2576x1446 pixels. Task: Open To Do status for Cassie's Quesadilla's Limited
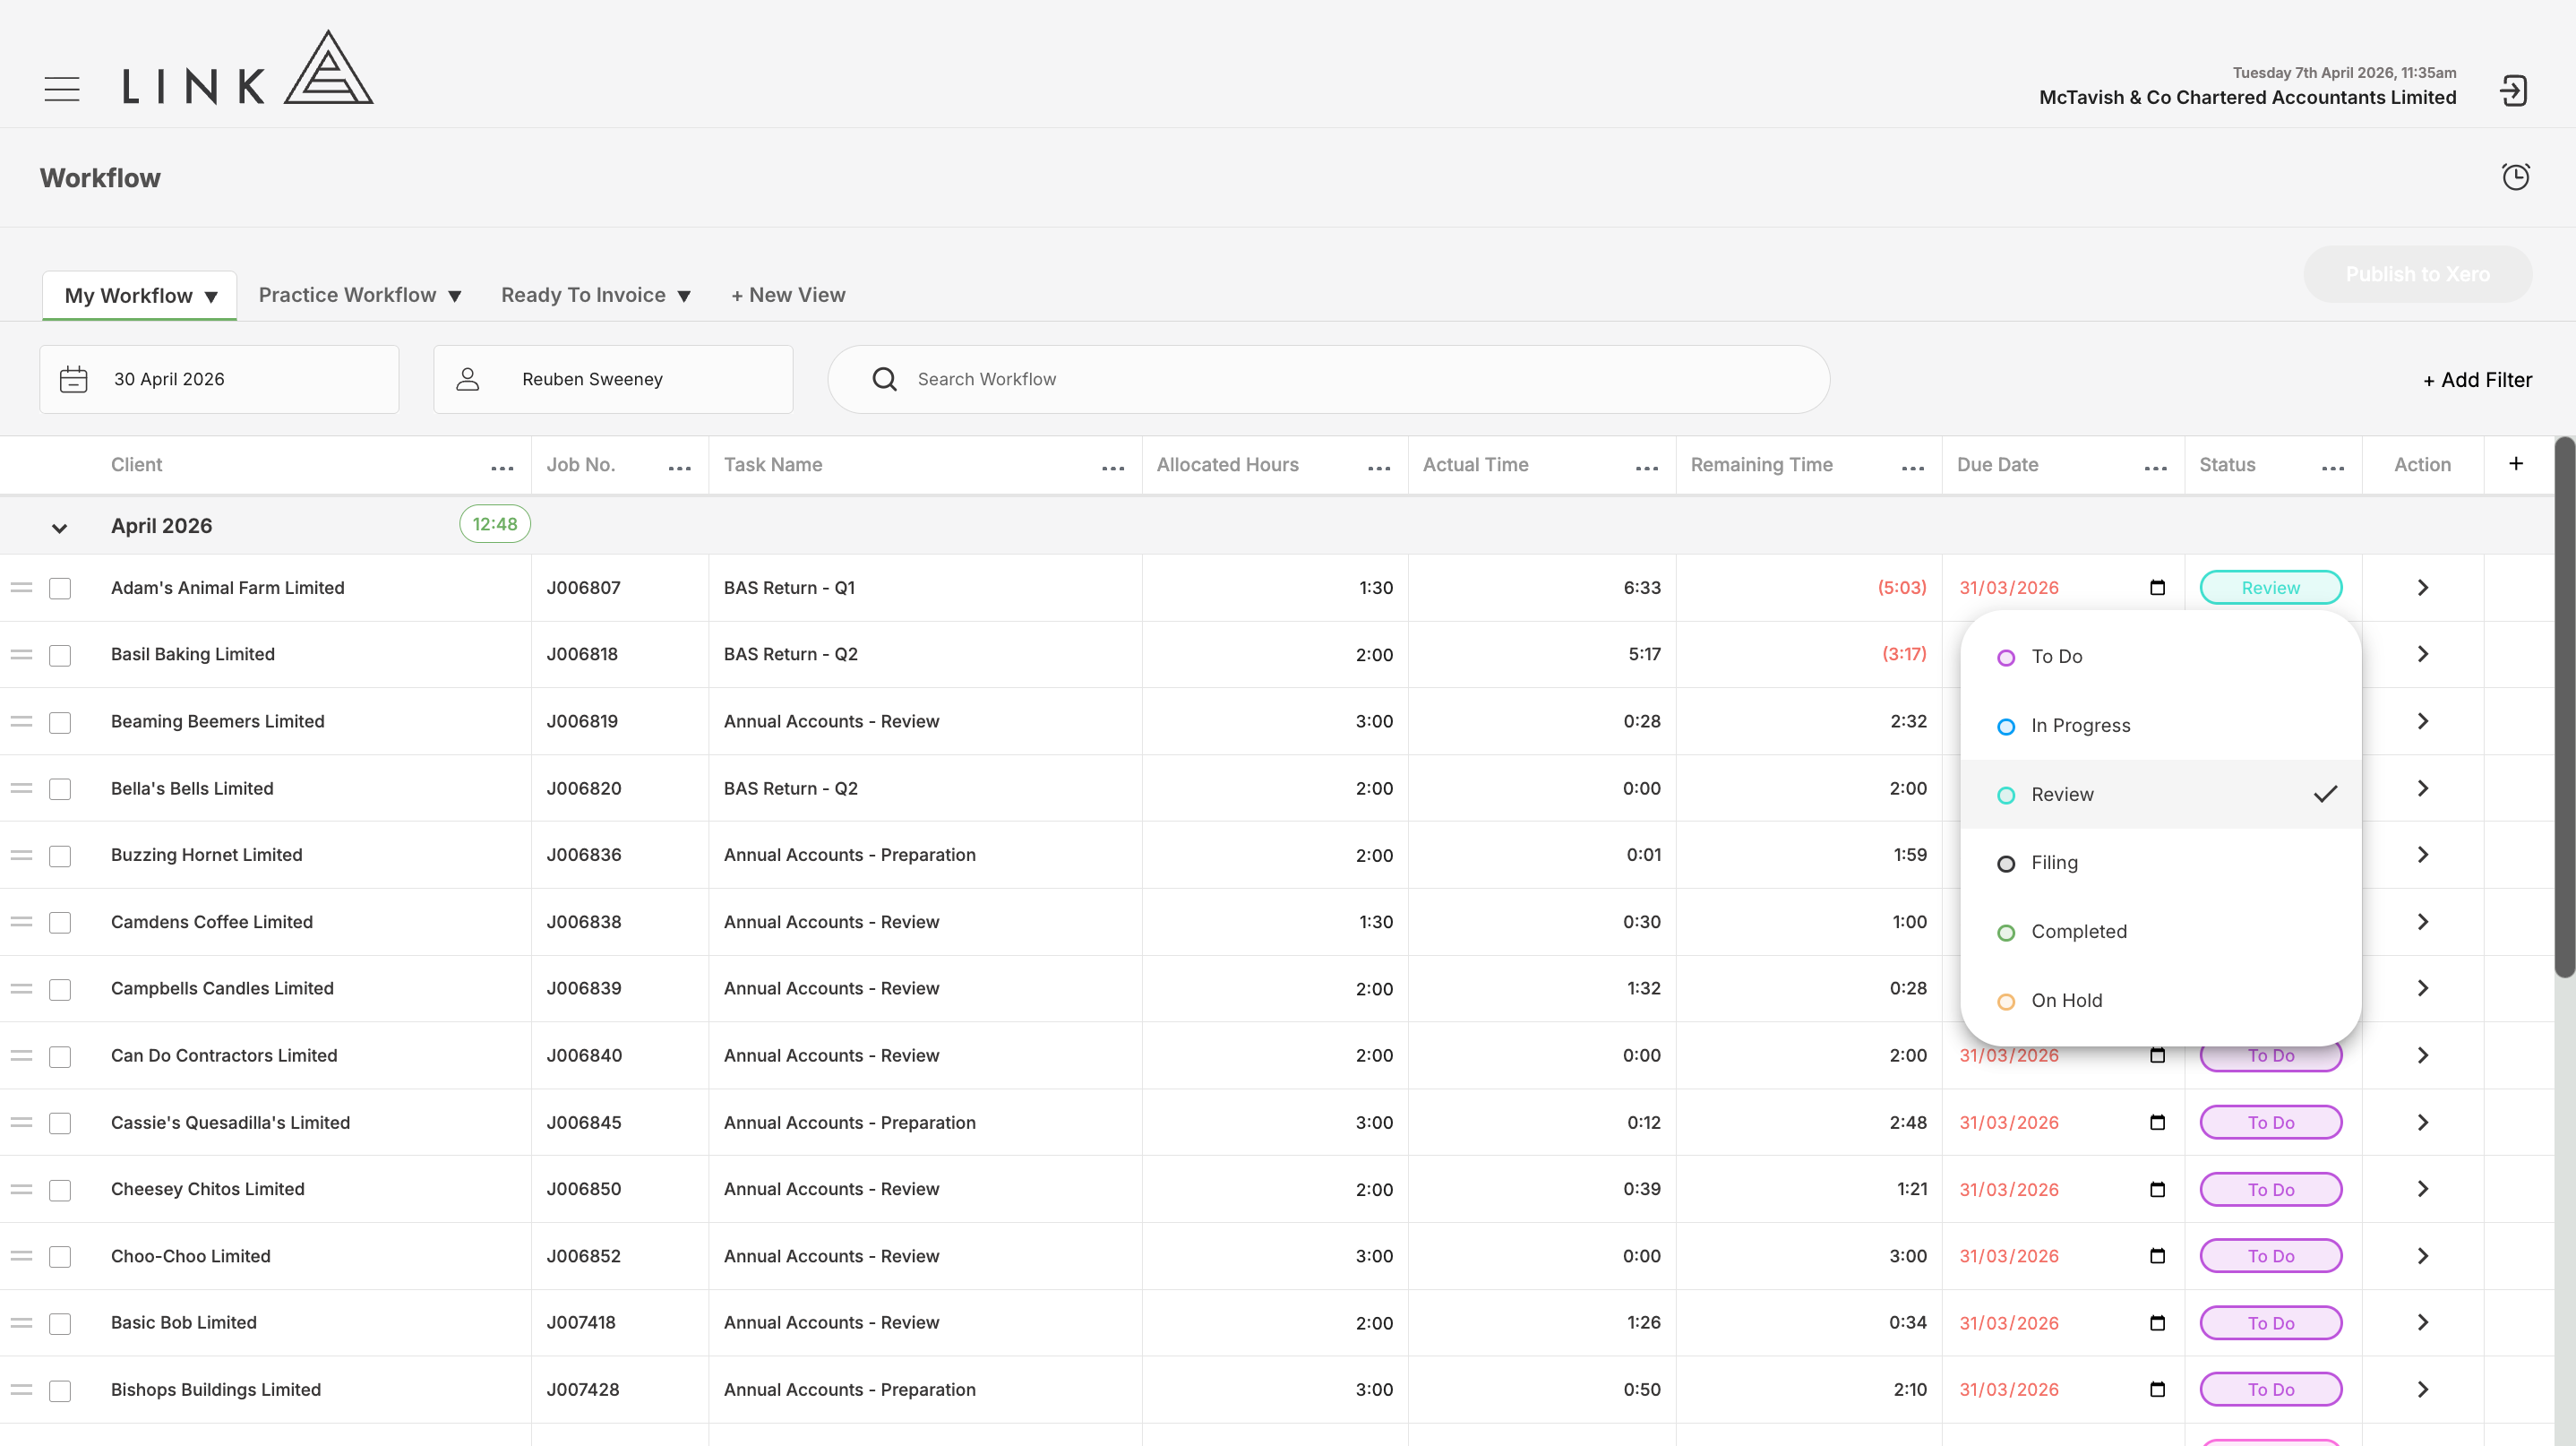(2270, 1122)
